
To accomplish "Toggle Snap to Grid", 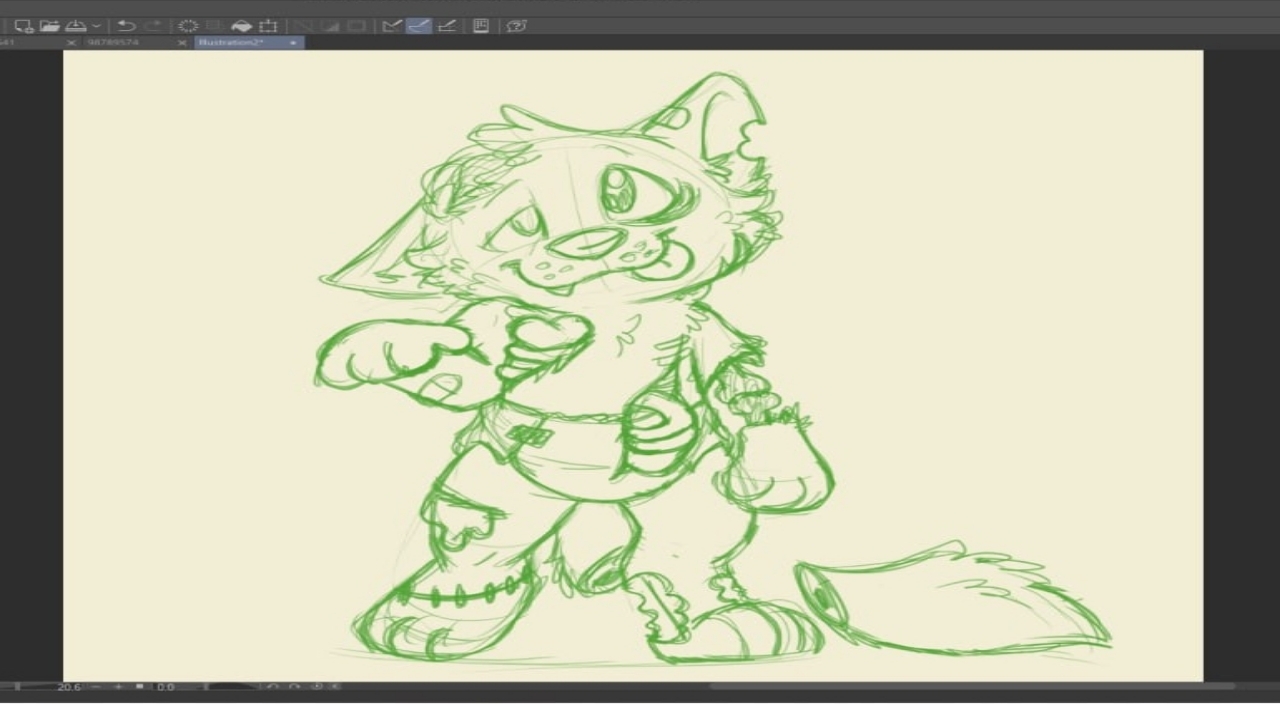I will pos(447,26).
